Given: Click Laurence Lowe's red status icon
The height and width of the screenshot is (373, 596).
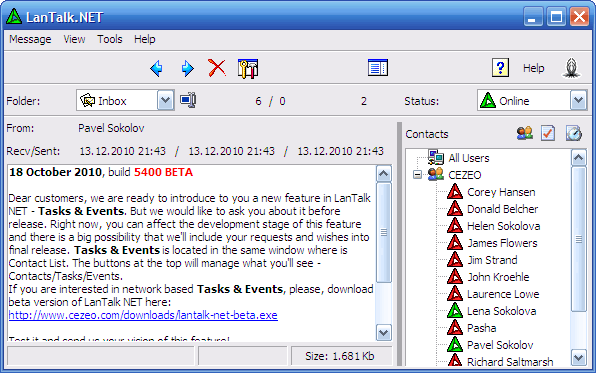Looking at the screenshot, I should 455,294.
